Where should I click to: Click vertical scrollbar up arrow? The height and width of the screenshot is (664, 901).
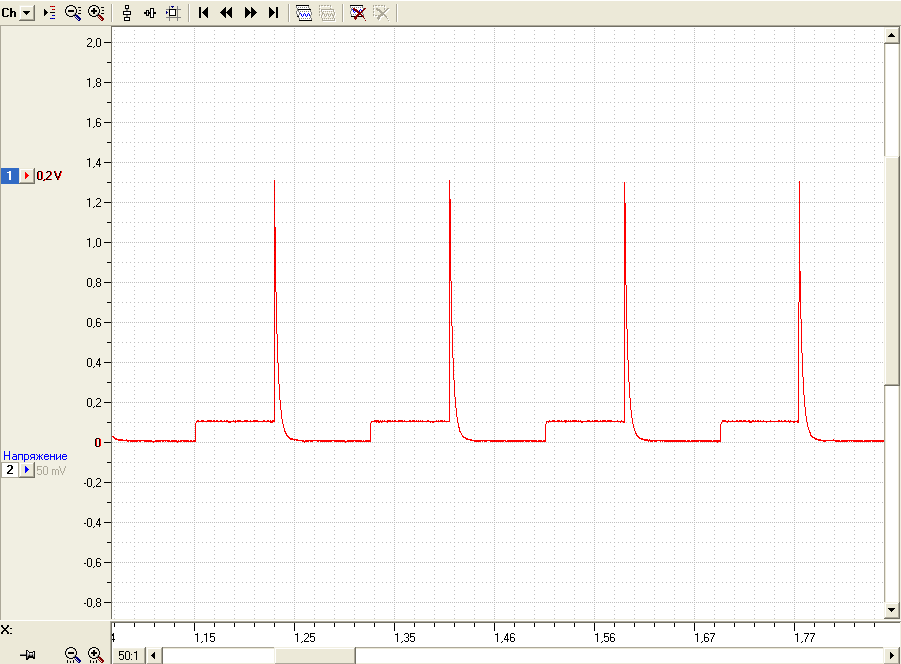(x=892, y=35)
